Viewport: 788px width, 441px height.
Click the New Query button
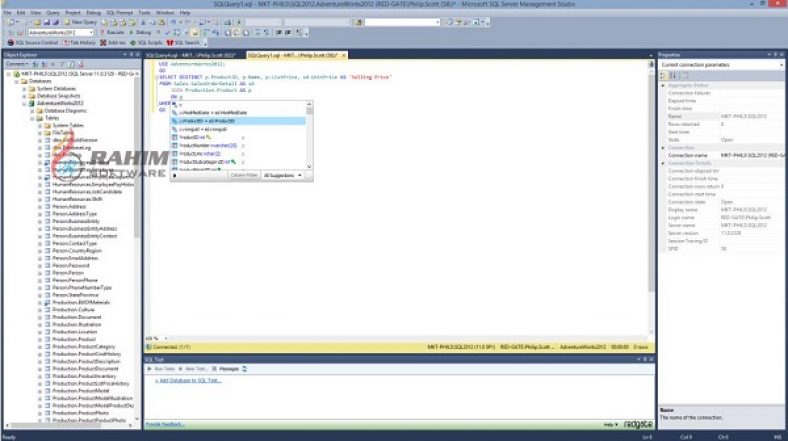pos(80,22)
